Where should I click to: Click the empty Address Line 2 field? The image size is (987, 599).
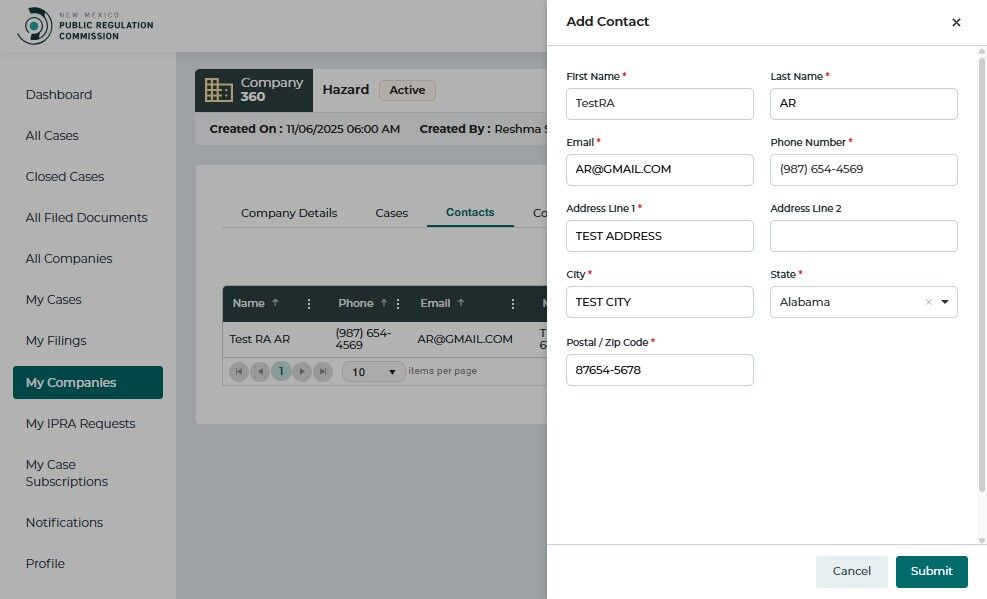(864, 236)
